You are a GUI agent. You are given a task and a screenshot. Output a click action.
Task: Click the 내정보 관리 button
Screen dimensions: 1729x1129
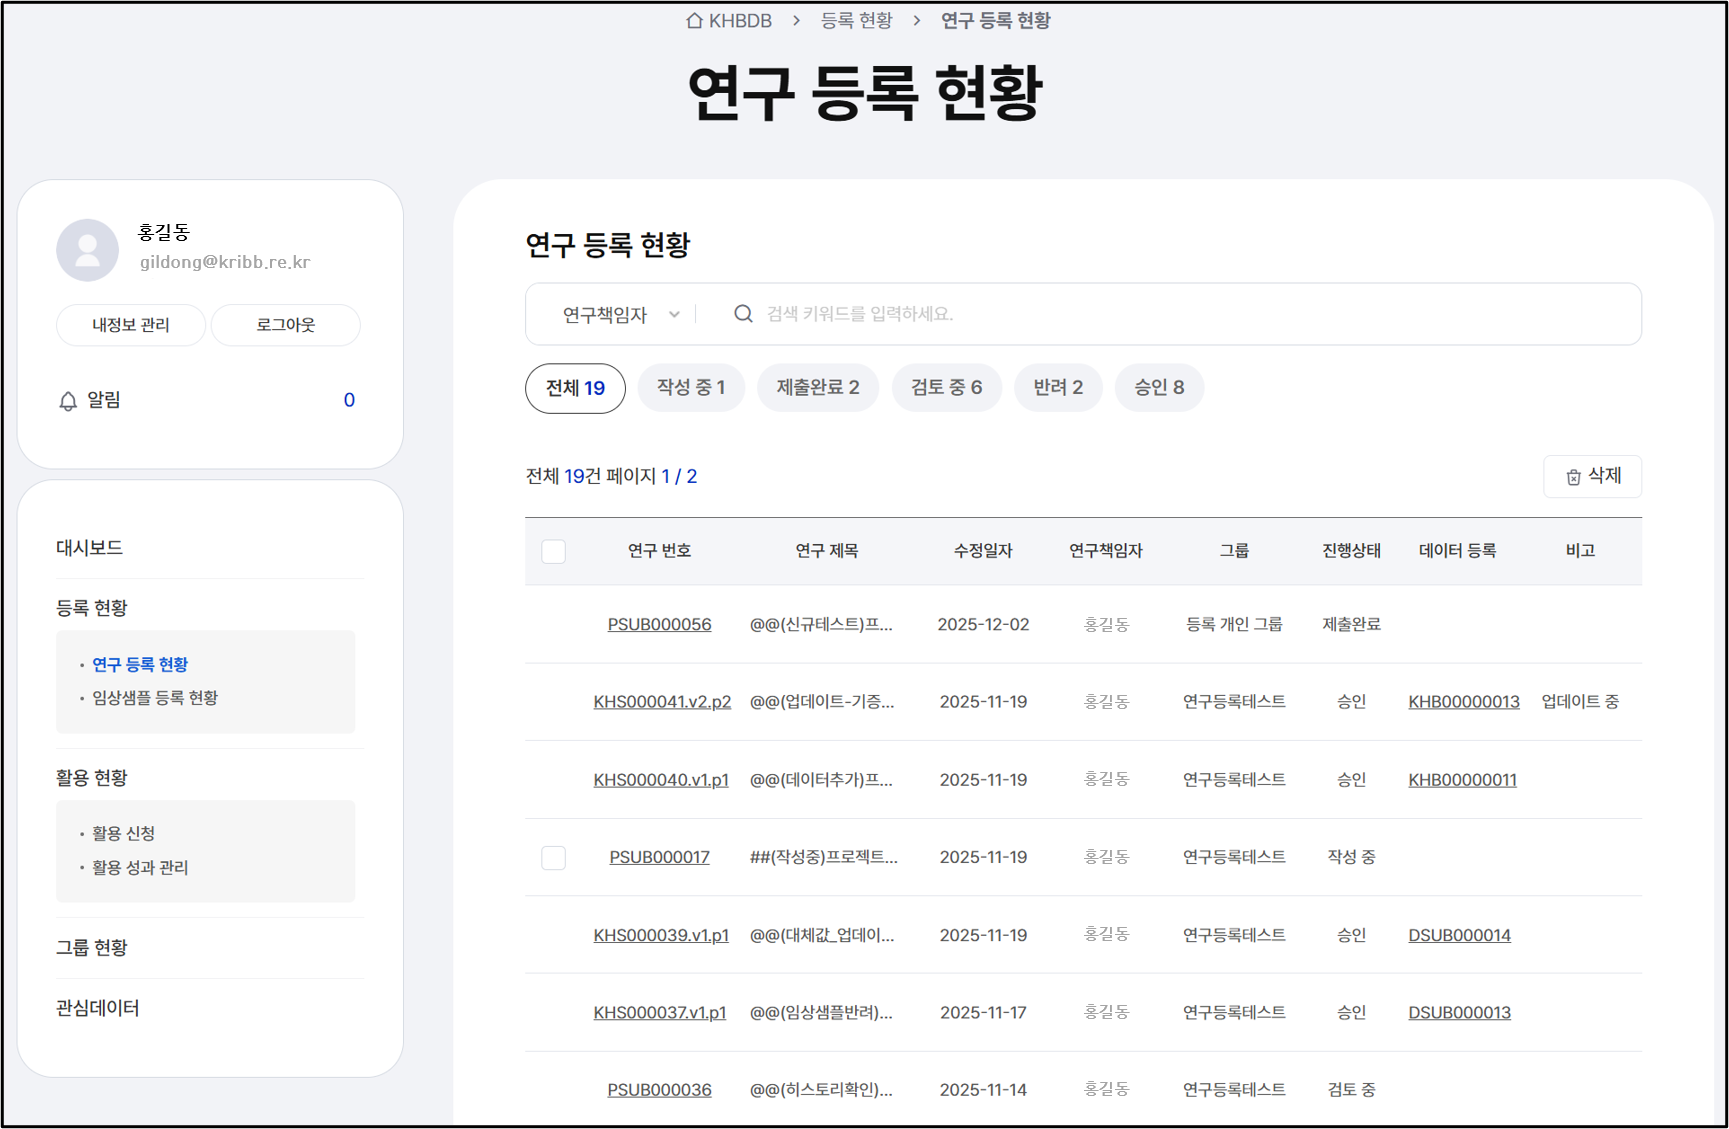tap(131, 325)
